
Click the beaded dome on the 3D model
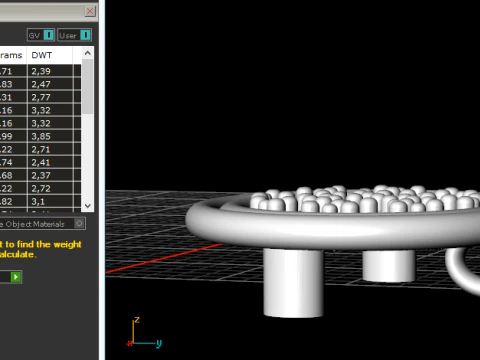click(x=365, y=199)
